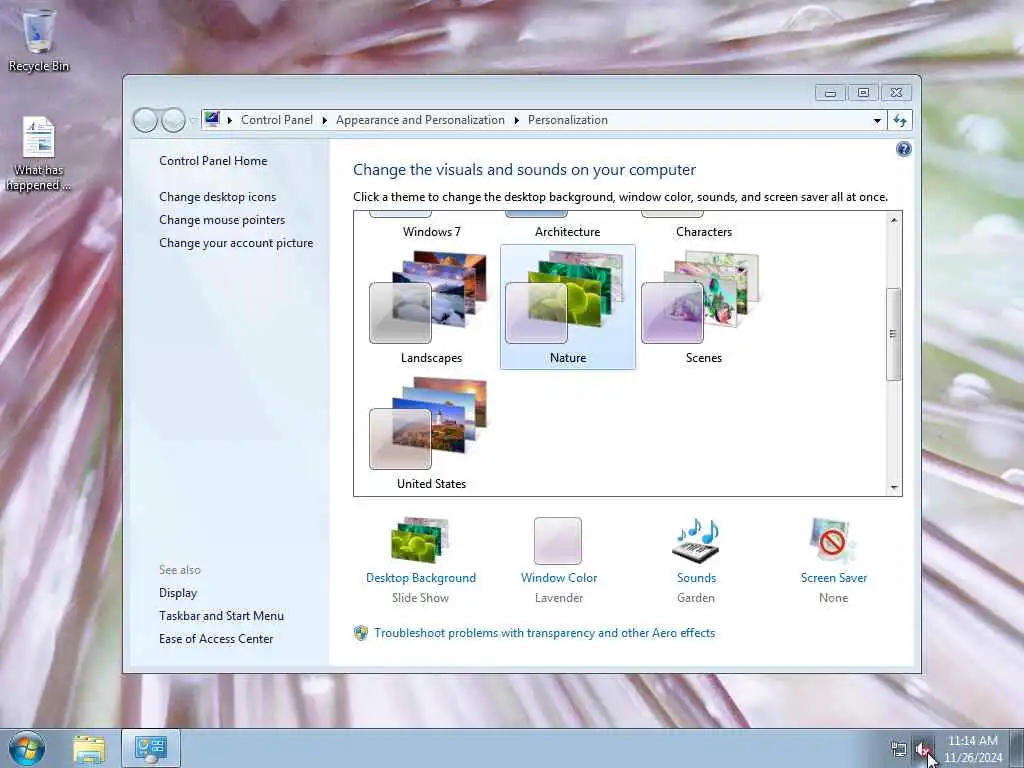
Task: Click the Forward navigation button
Action: 173,120
